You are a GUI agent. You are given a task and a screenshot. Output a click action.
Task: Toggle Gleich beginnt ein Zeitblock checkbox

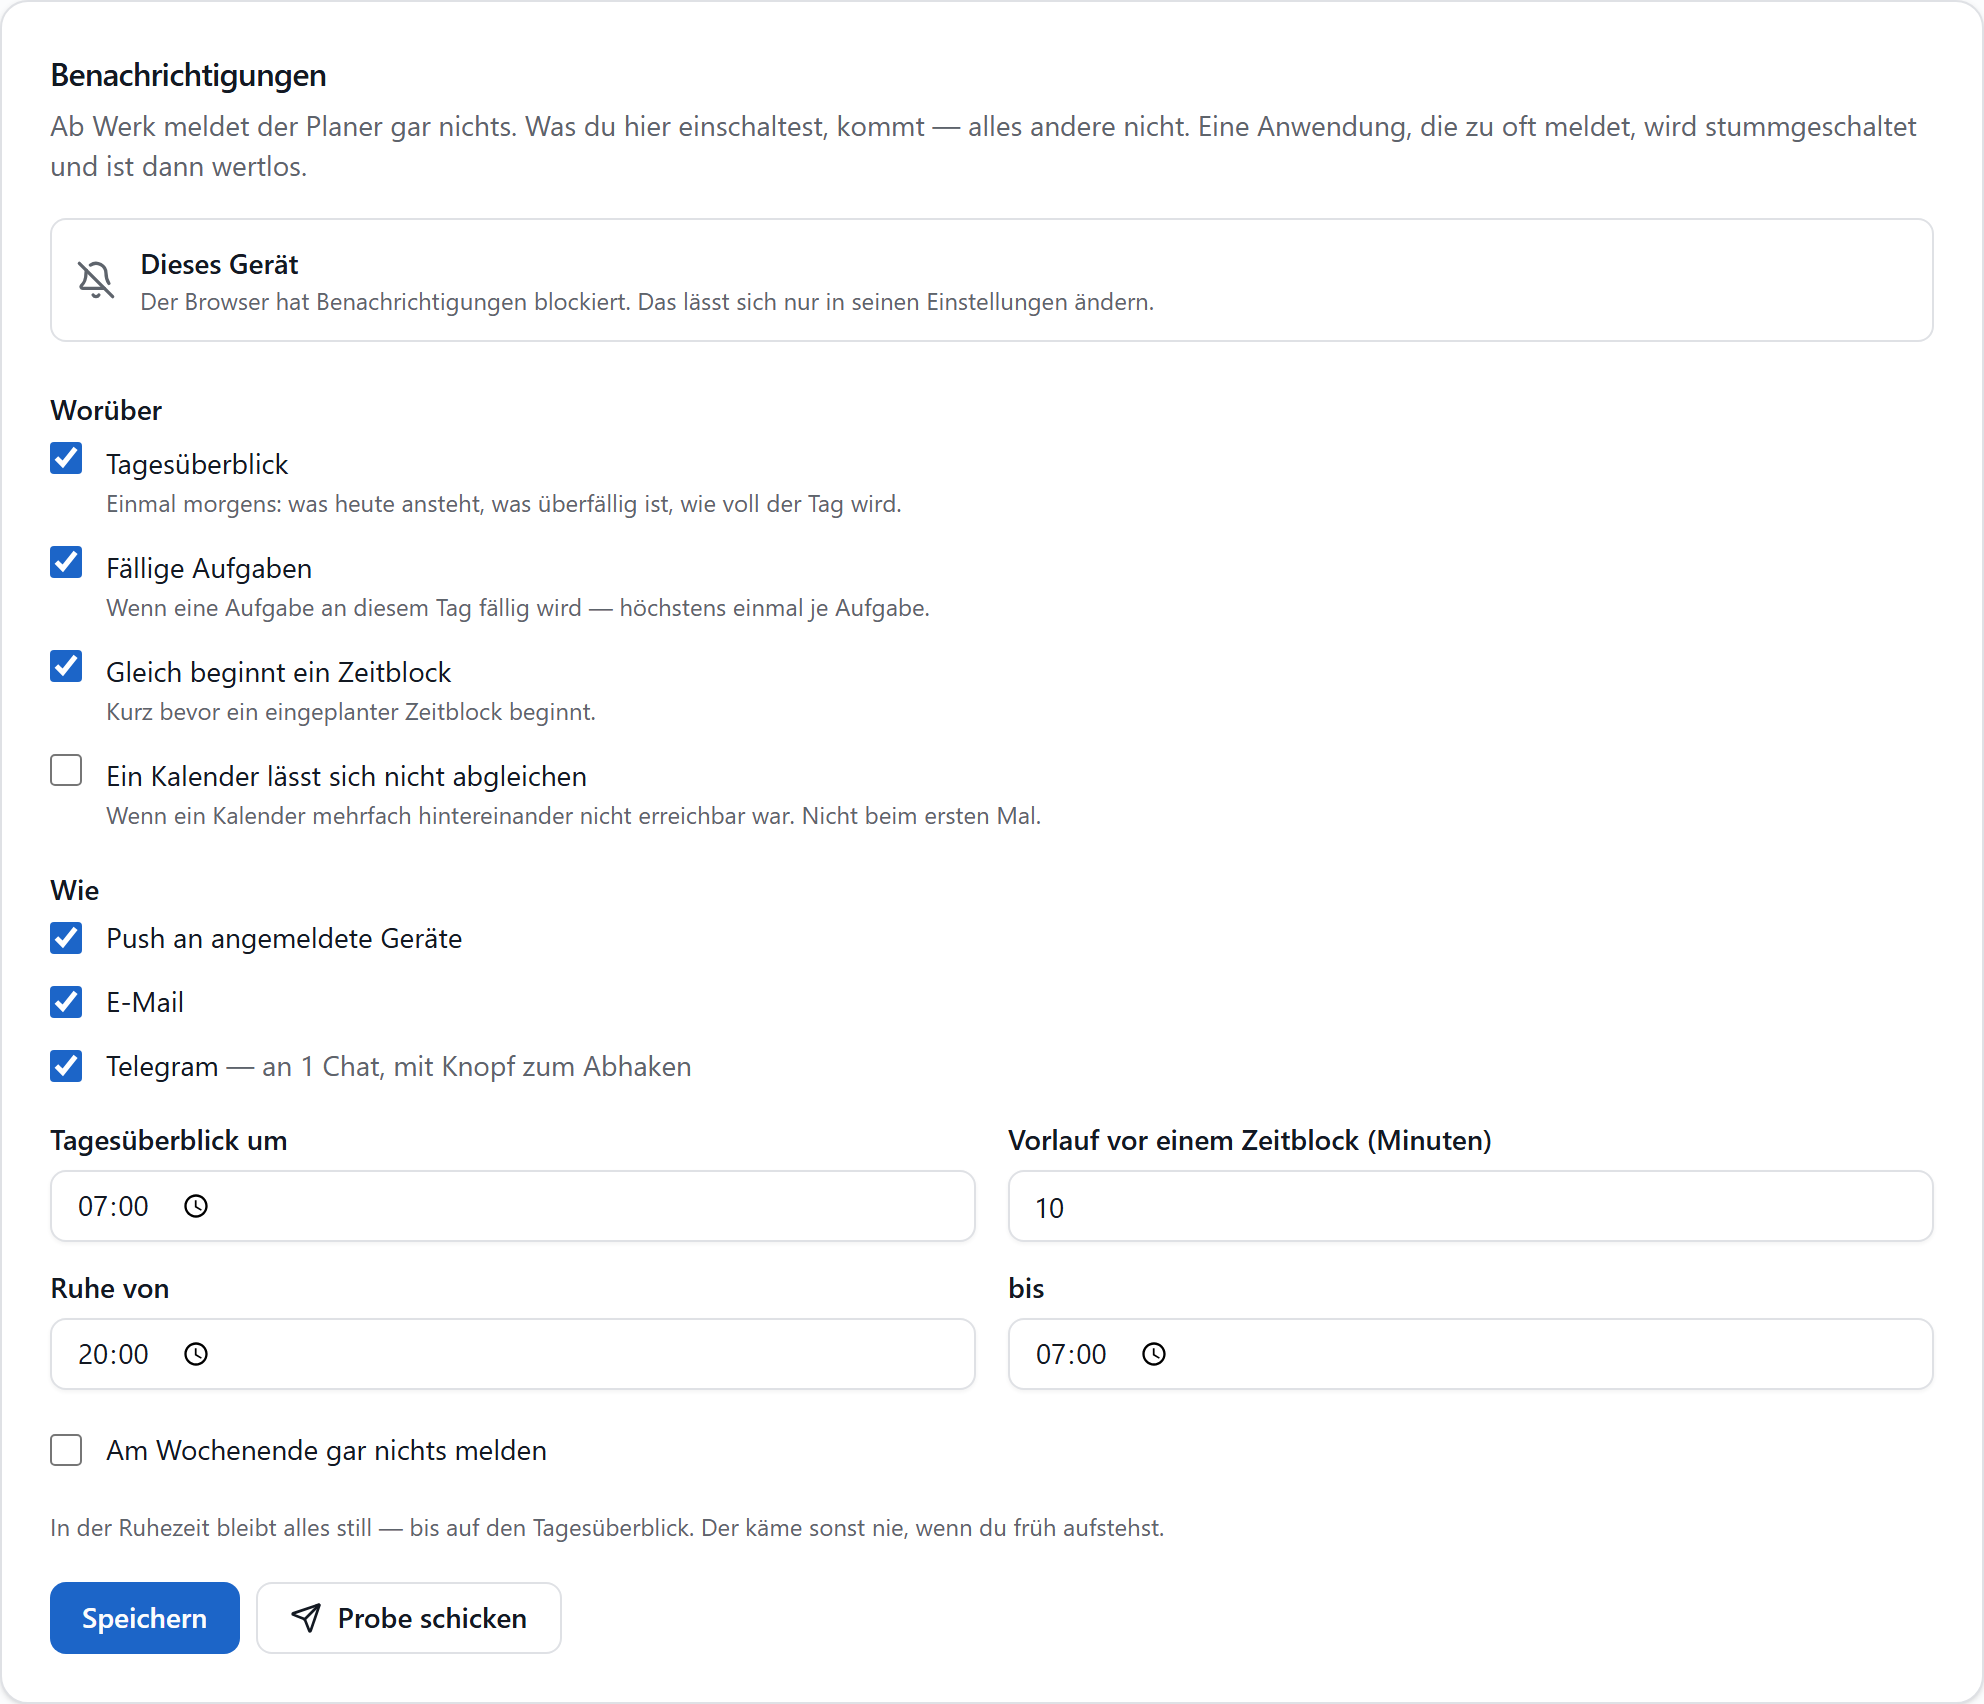[x=66, y=667]
